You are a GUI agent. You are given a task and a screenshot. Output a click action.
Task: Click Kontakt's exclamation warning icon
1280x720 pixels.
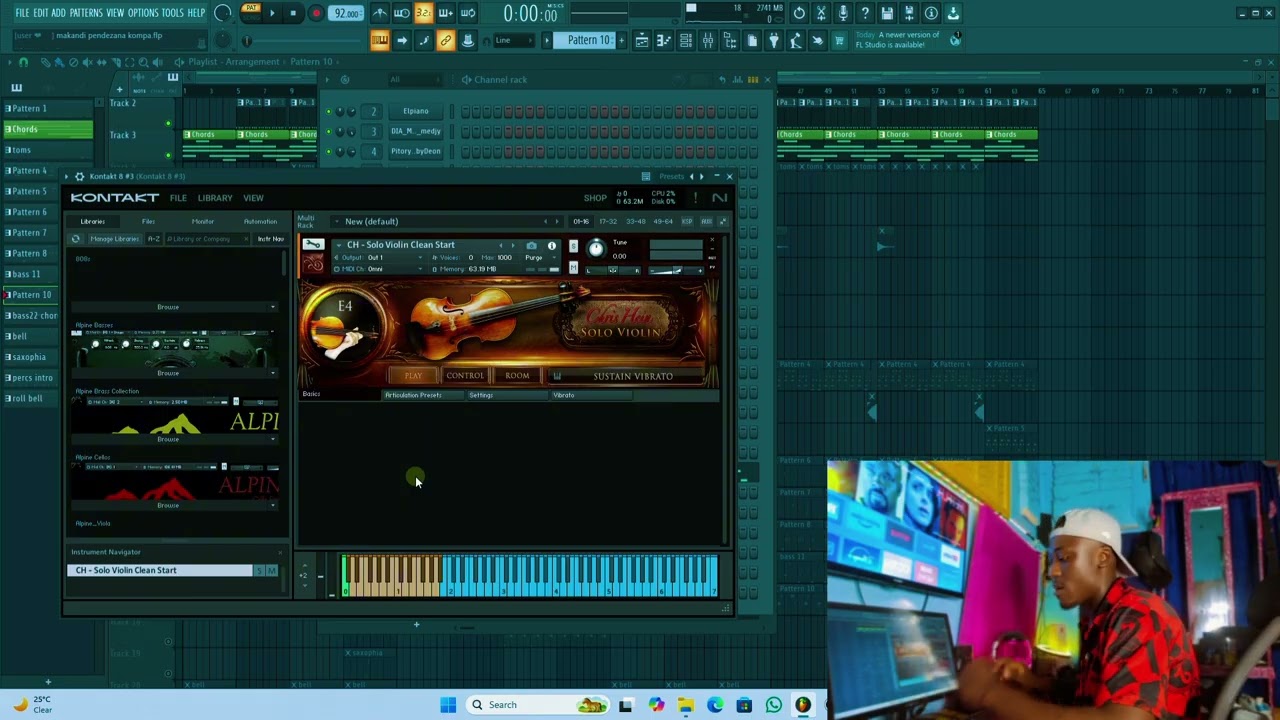click(x=695, y=198)
